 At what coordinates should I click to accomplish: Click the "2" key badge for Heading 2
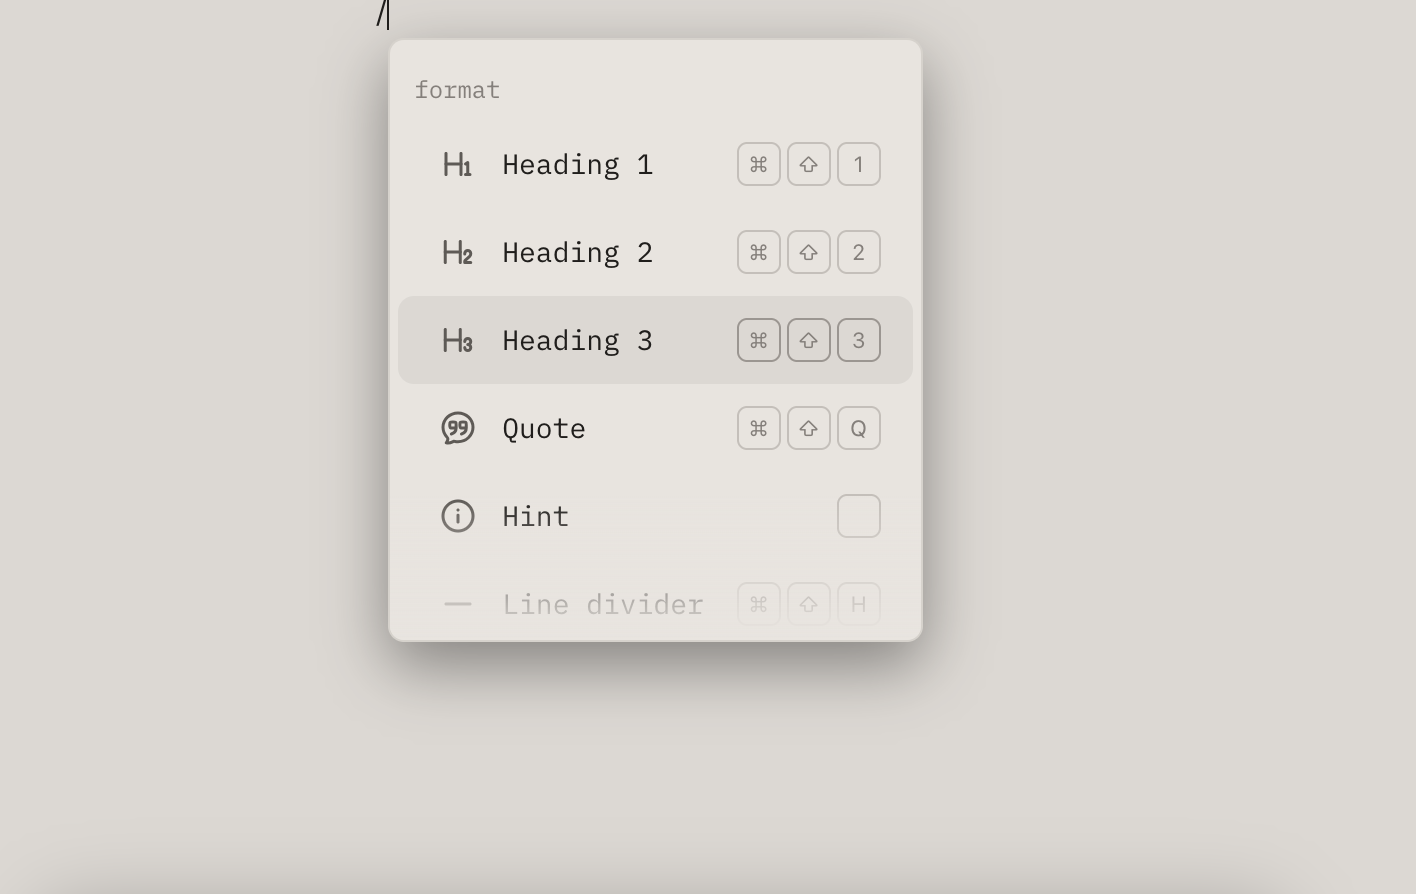(x=858, y=252)
